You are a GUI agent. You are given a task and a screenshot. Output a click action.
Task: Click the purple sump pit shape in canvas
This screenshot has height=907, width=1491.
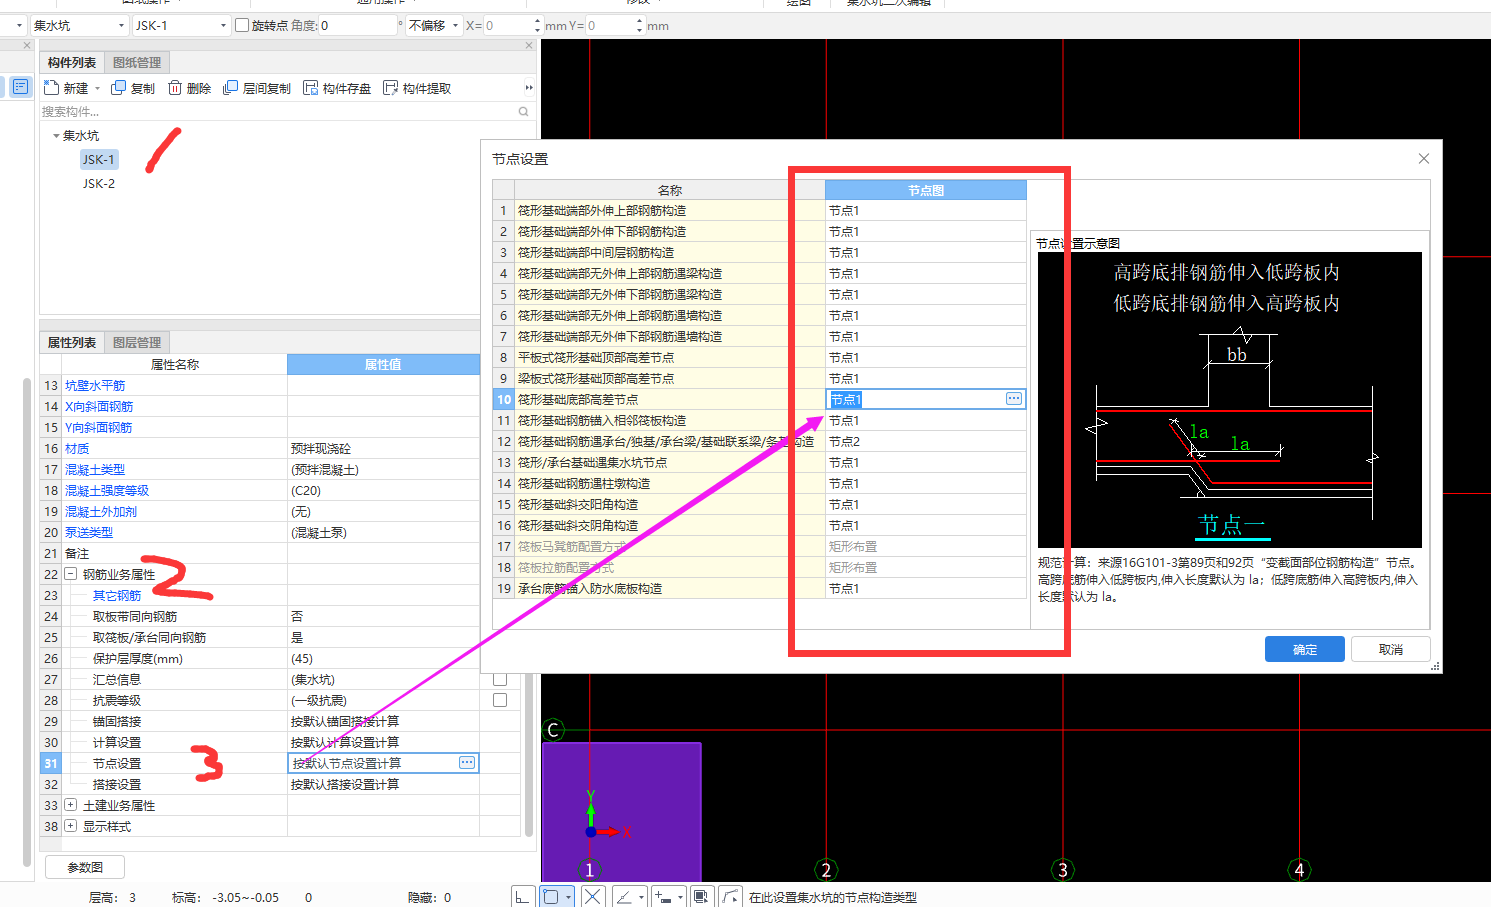pyautogui.click(x=621, y=811)
